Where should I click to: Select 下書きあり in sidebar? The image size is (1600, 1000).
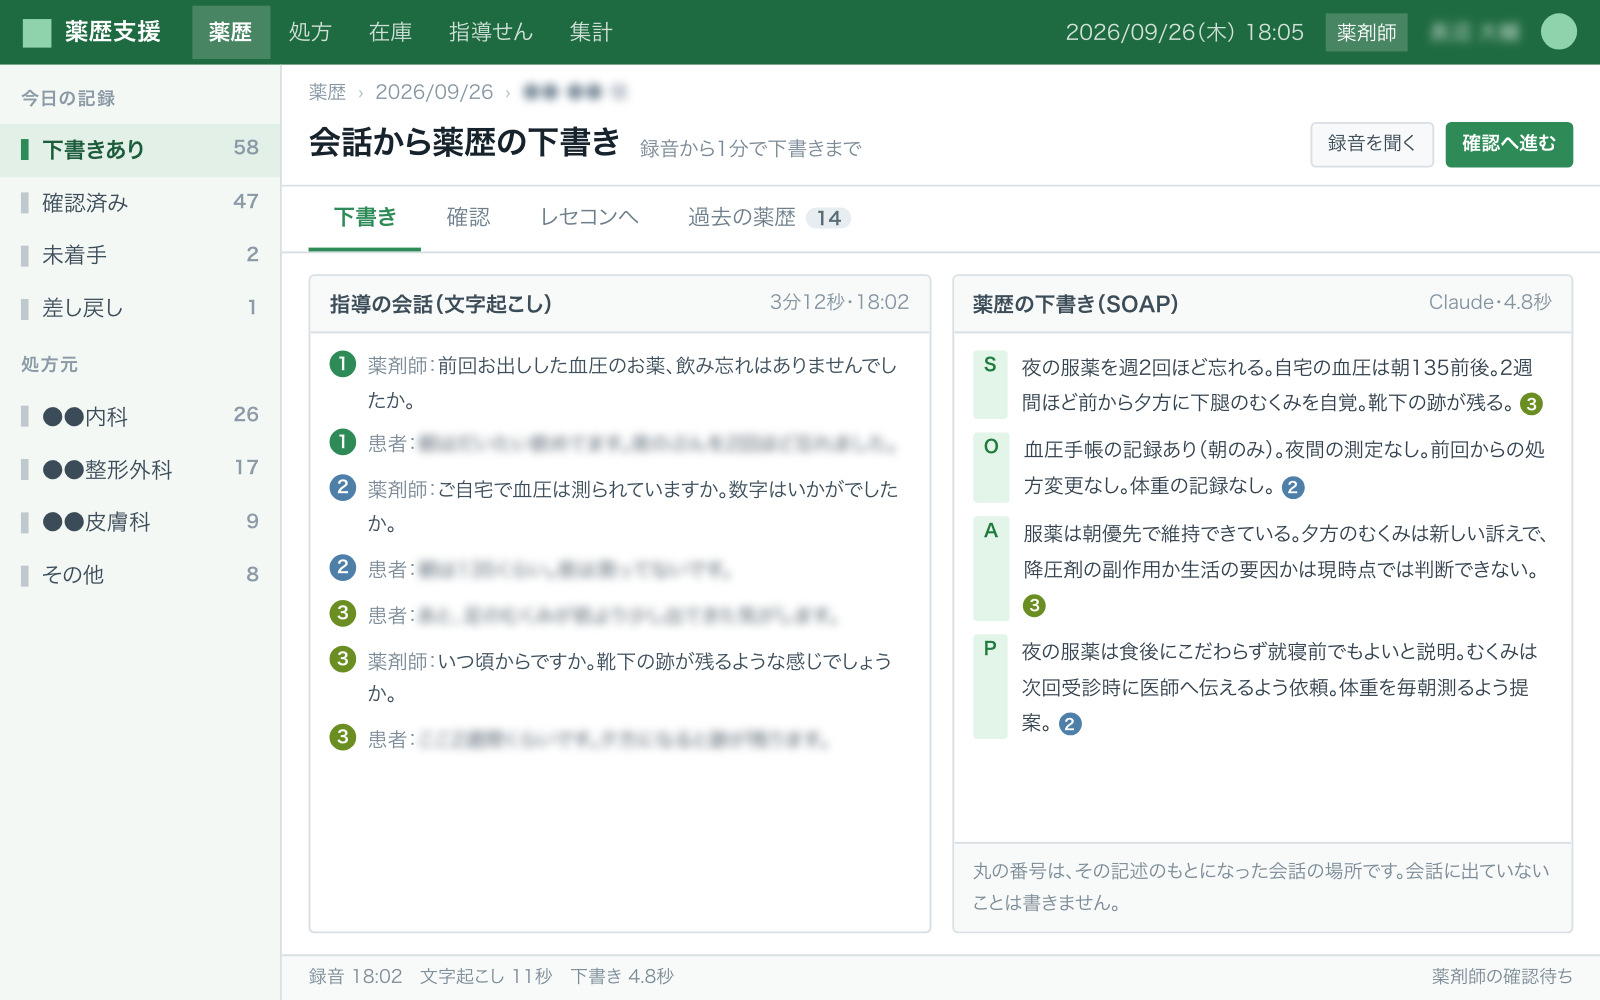(140, 150)
